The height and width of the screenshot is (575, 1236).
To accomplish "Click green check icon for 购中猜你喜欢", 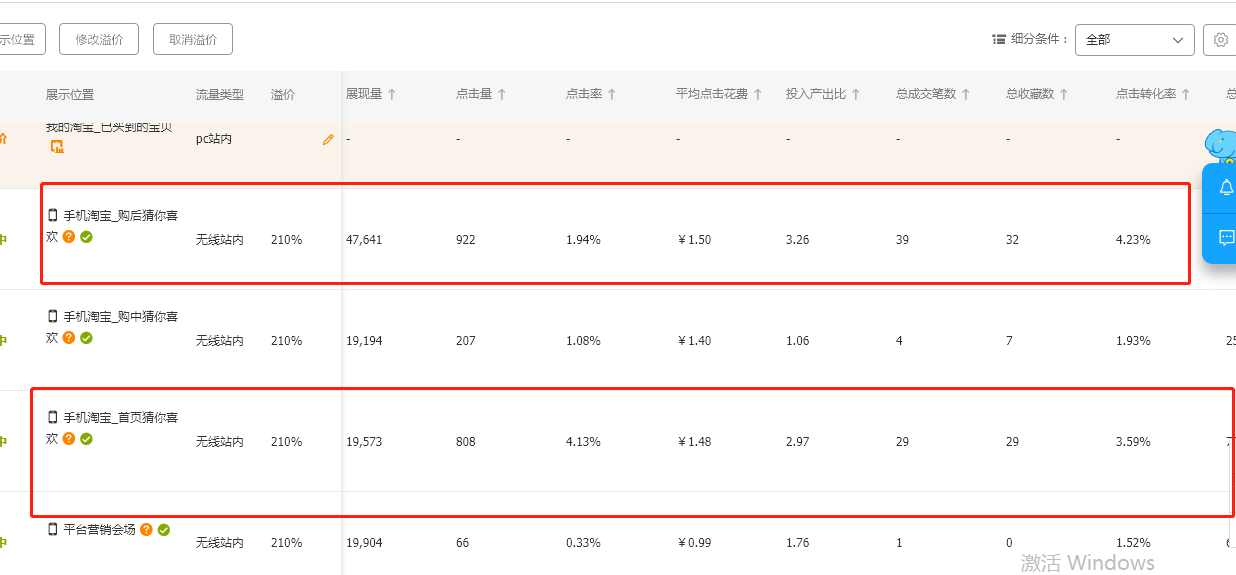I will pos(86,338).
